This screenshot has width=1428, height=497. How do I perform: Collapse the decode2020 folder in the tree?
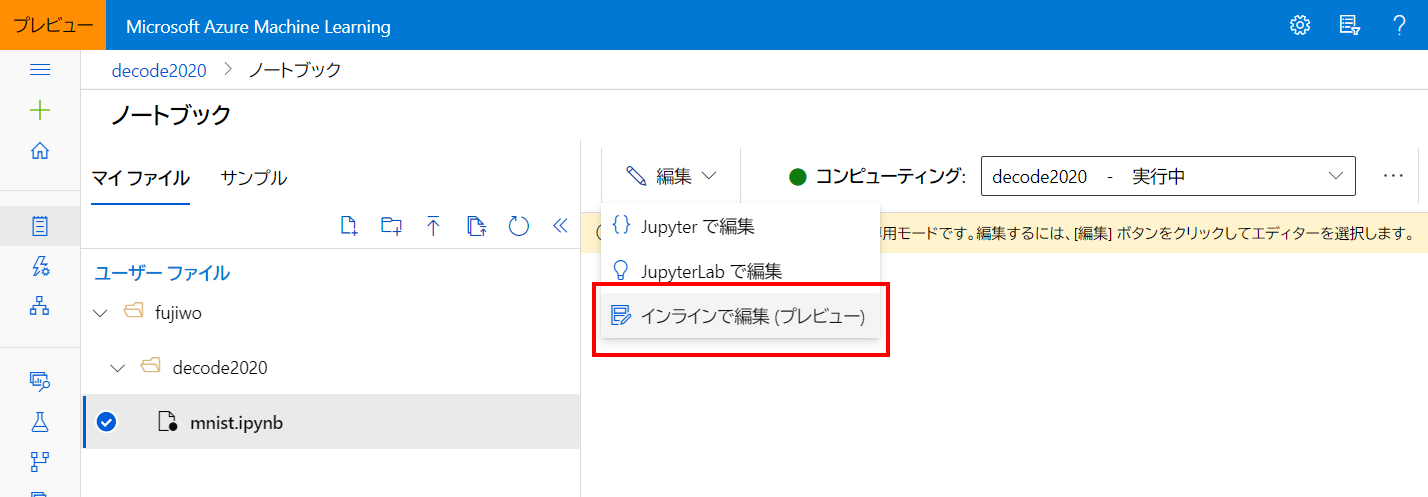[118, 368]
